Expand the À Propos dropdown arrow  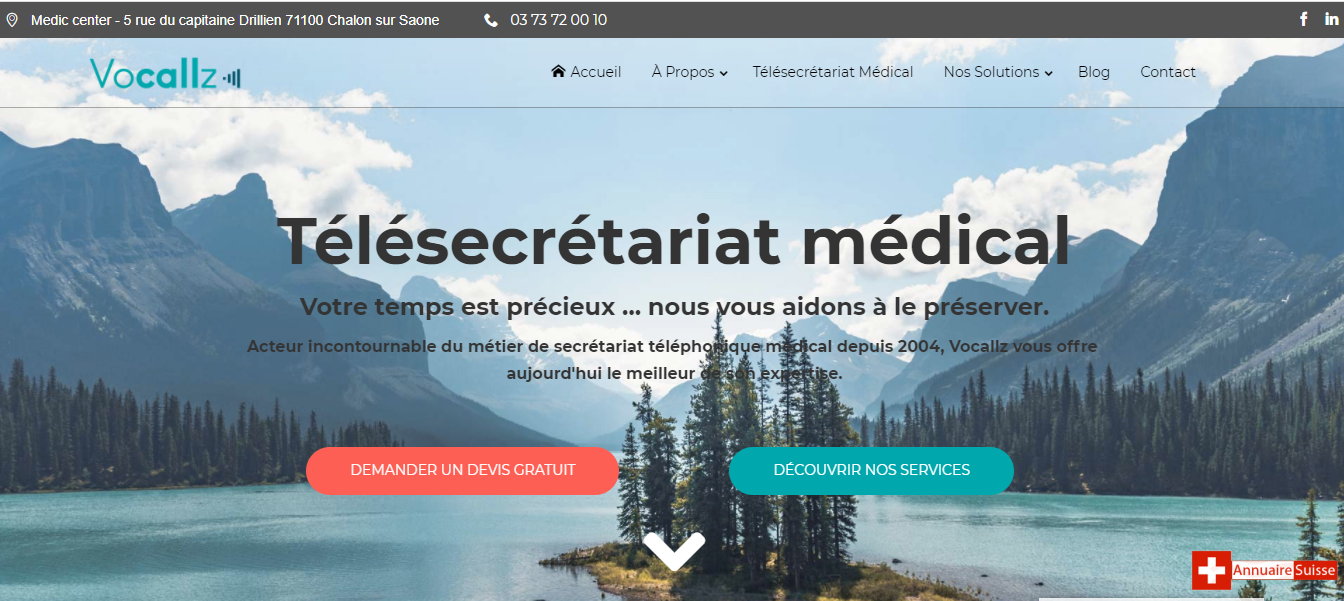pos(723,73)
